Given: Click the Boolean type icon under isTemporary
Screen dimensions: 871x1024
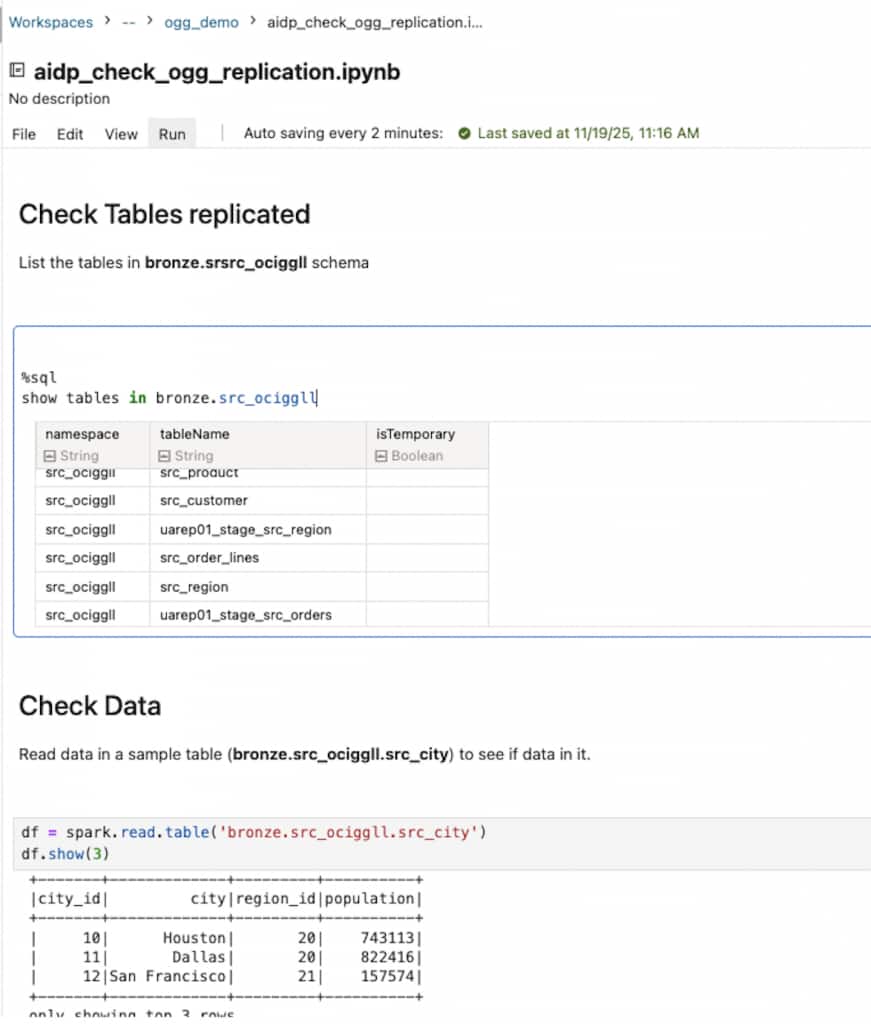Looking at the screenshot, I should [x=382, y=456].
